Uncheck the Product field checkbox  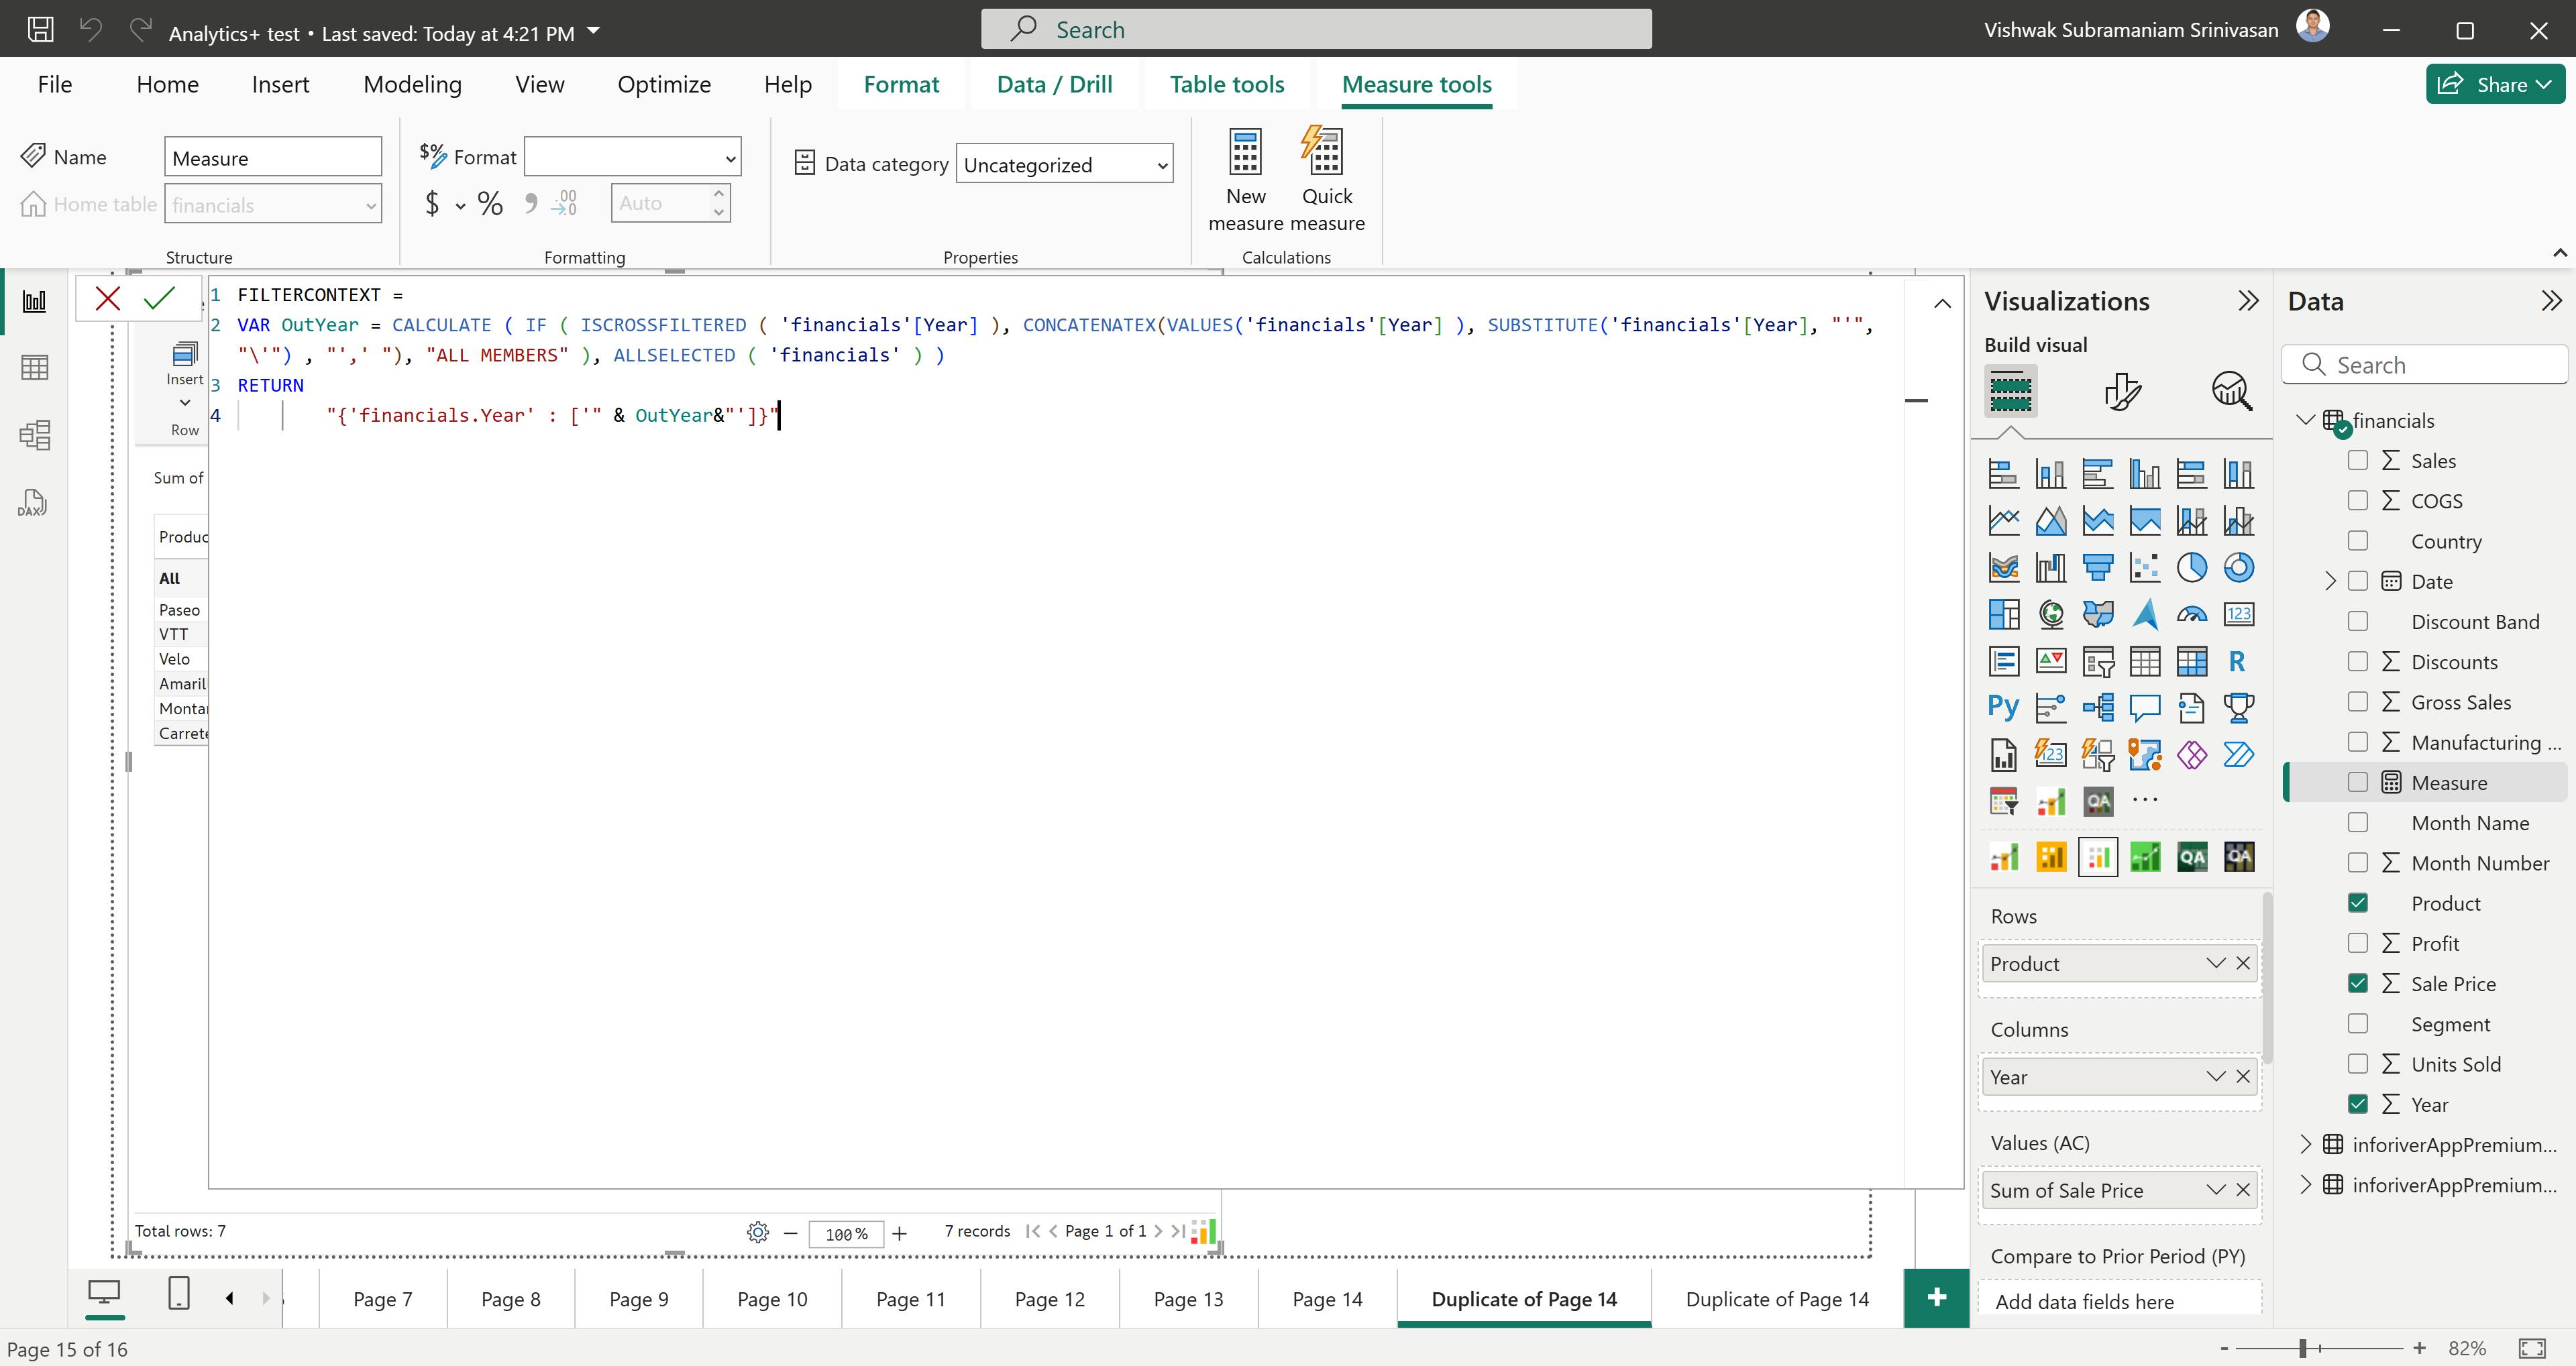tap(2357, 903)
